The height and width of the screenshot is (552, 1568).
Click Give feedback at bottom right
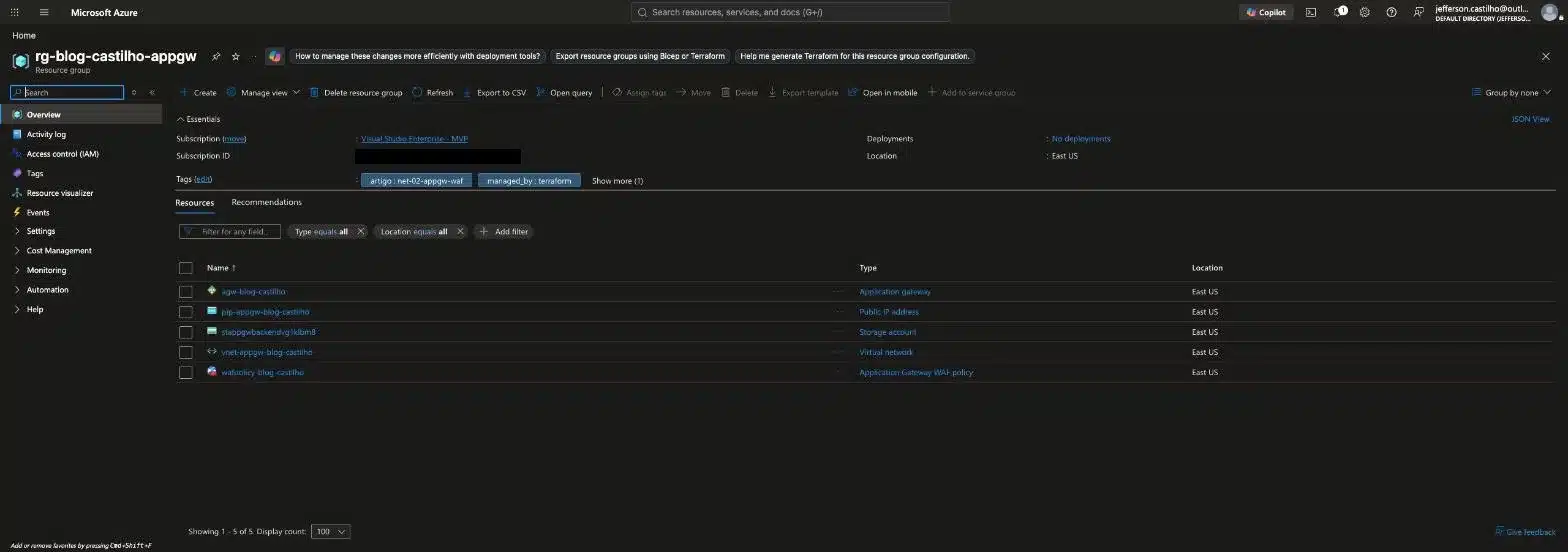coord(1525,532)
